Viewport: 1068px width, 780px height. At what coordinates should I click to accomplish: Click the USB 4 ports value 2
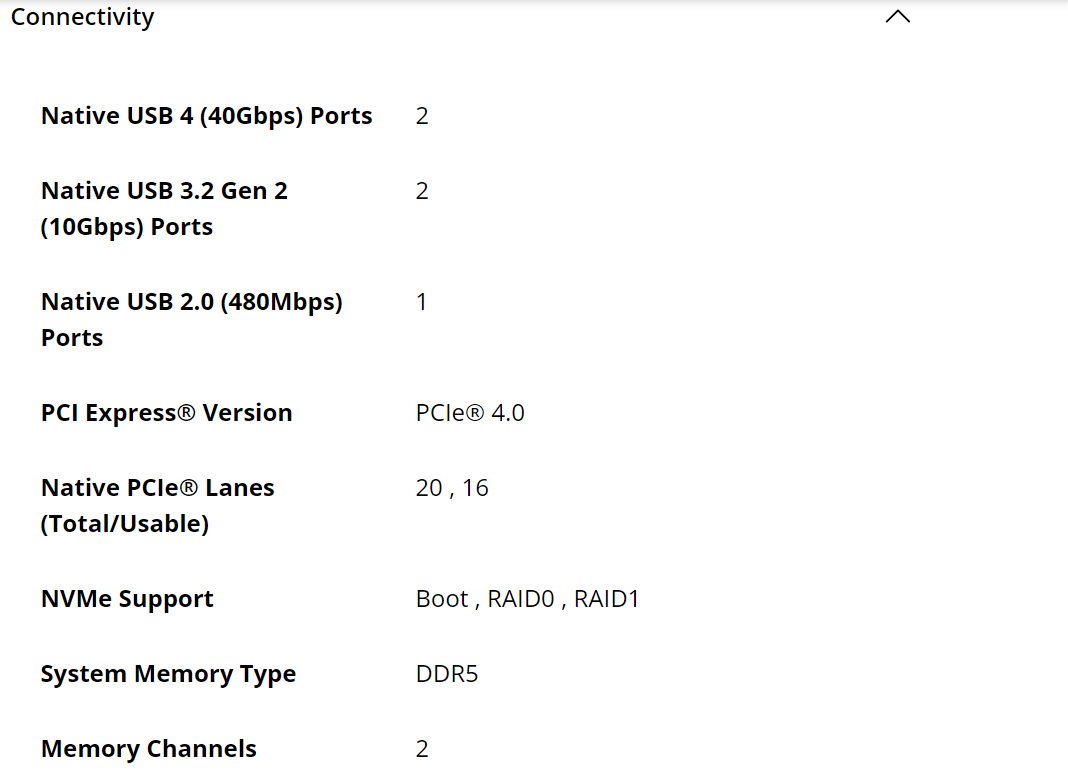click(x=422, y=116)
